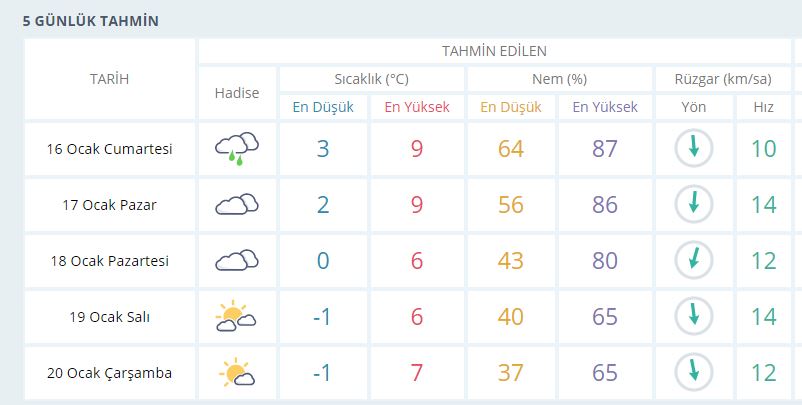Screen dimensions: 802x405
Task: Click the wind speed value for 19 Ocak
Action: tap(763, 317)
